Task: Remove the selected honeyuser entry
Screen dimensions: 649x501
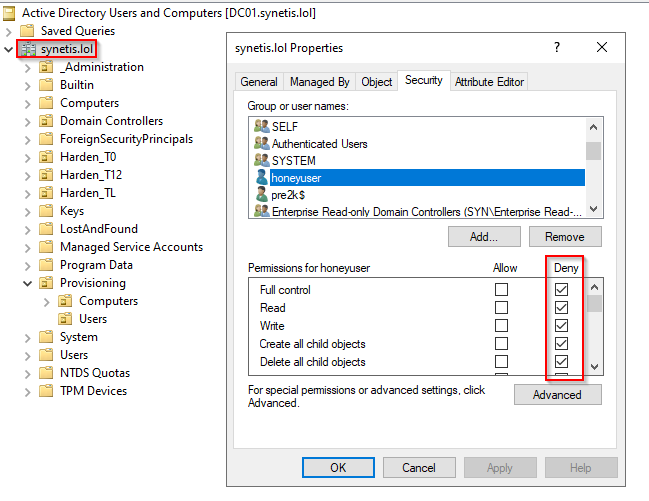Action: point(565,237)
